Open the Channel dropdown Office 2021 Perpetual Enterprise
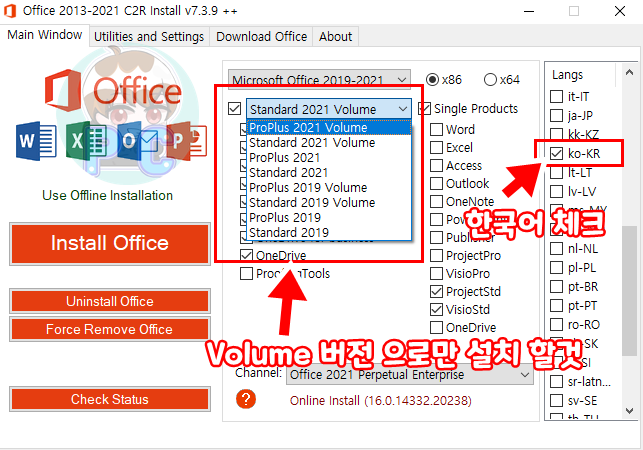The height and width of the screenshot is (450, 643). pyautogui.click(x=410, y=375)
